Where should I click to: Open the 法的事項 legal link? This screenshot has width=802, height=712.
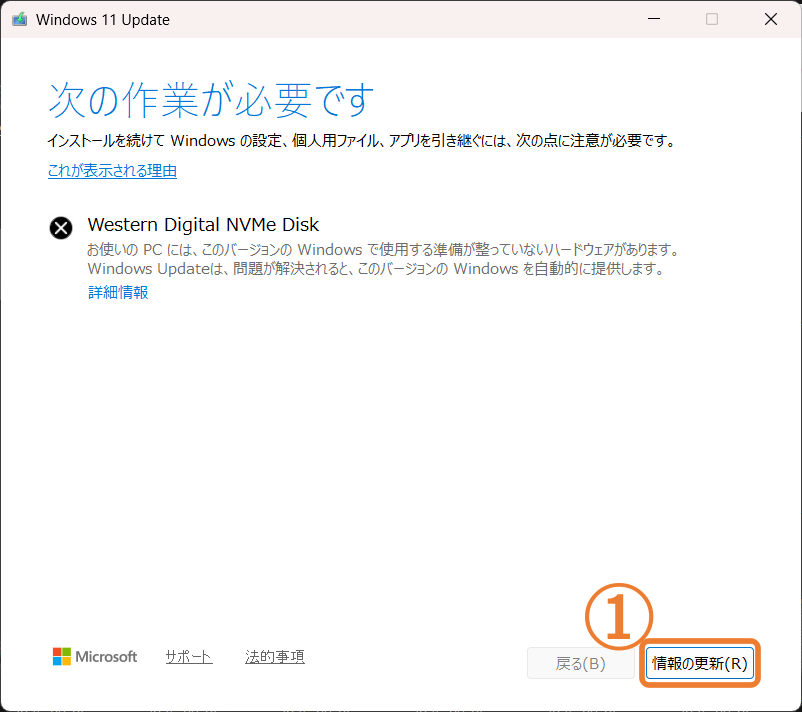[x=275, y=657]
